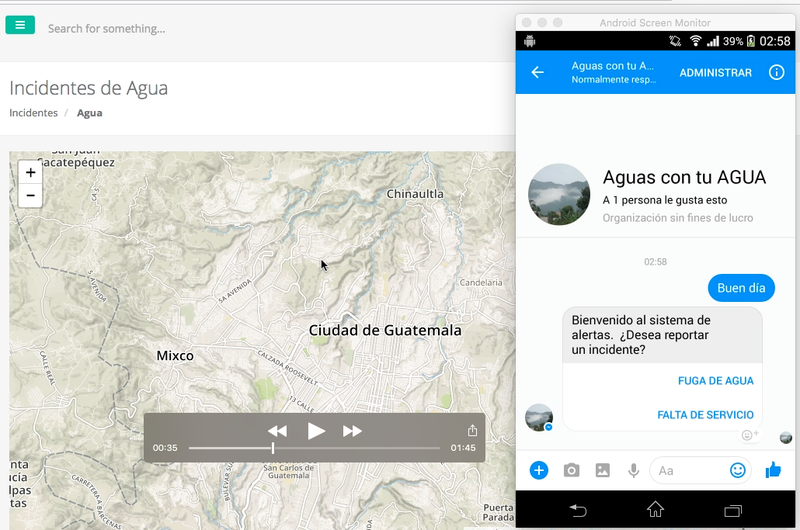This screenshot has width=800, height=530.
Task: Tap the microphone voice message icon
Action: [x=633, y=470]
